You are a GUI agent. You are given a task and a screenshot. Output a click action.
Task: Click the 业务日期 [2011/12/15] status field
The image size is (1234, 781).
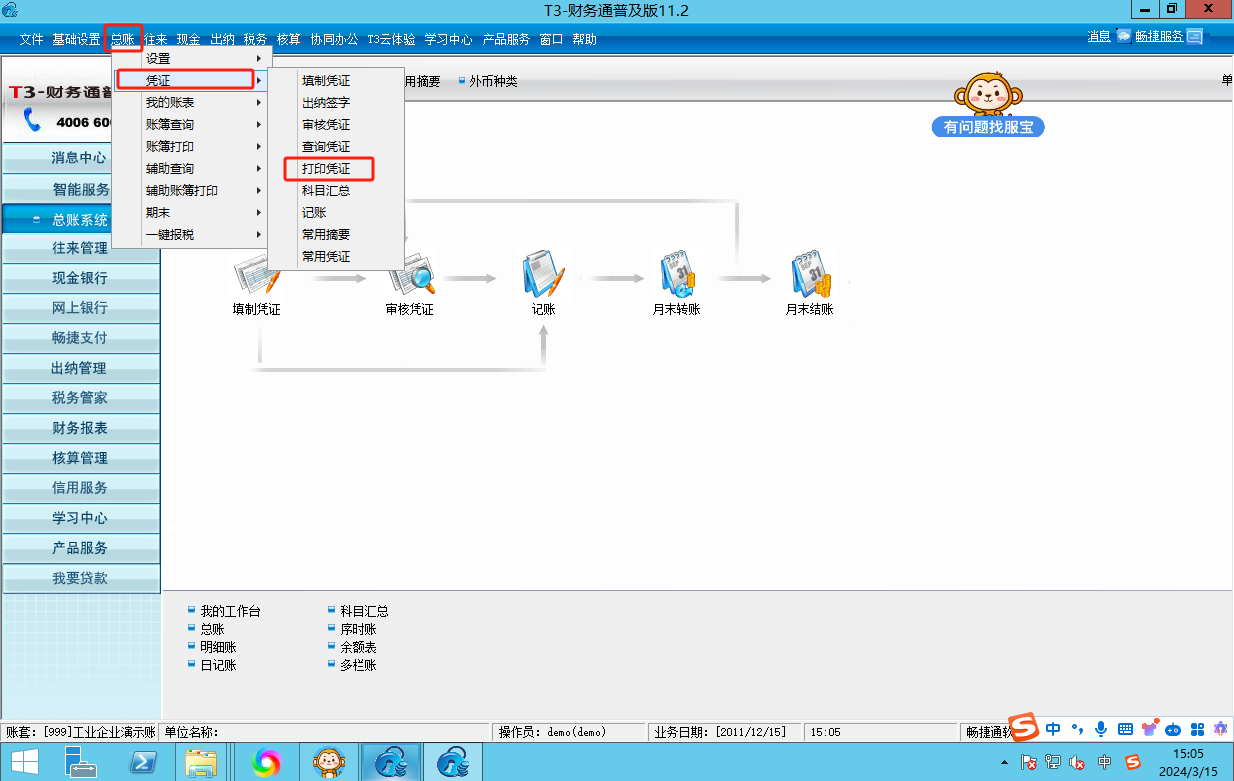[722, 732]
